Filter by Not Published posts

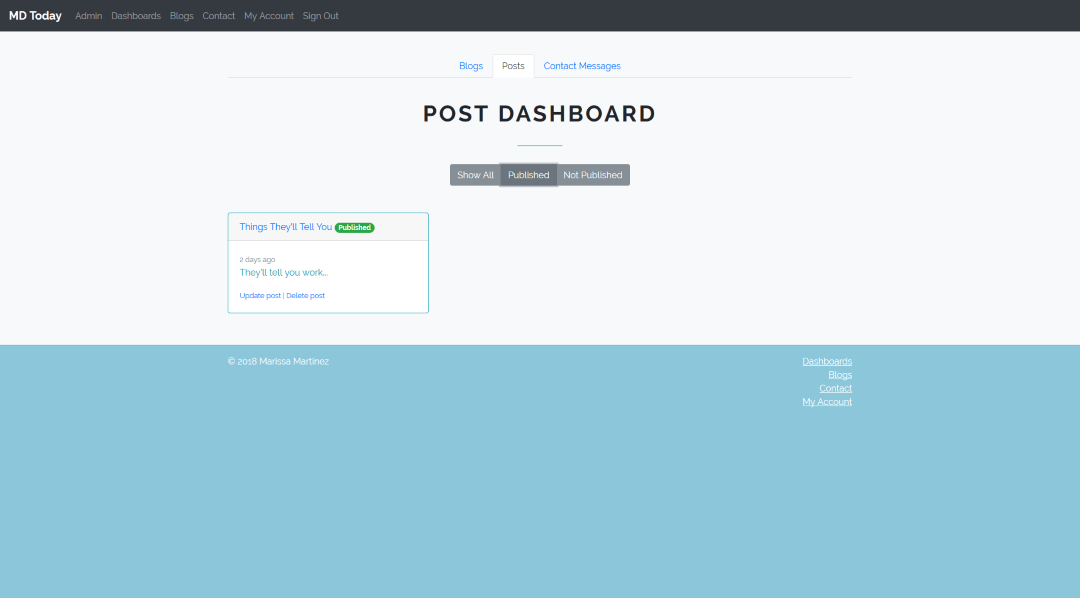coord(593,175)
